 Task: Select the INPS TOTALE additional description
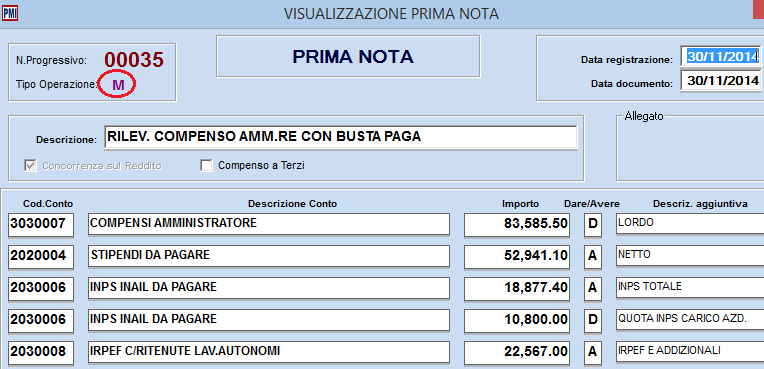click(689, 288)
